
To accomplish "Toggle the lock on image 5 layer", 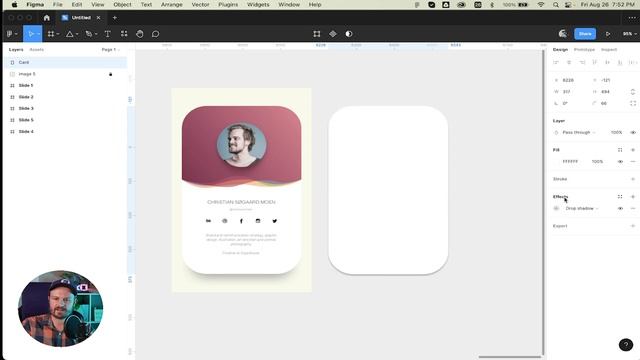I will [x=110, y=74].
